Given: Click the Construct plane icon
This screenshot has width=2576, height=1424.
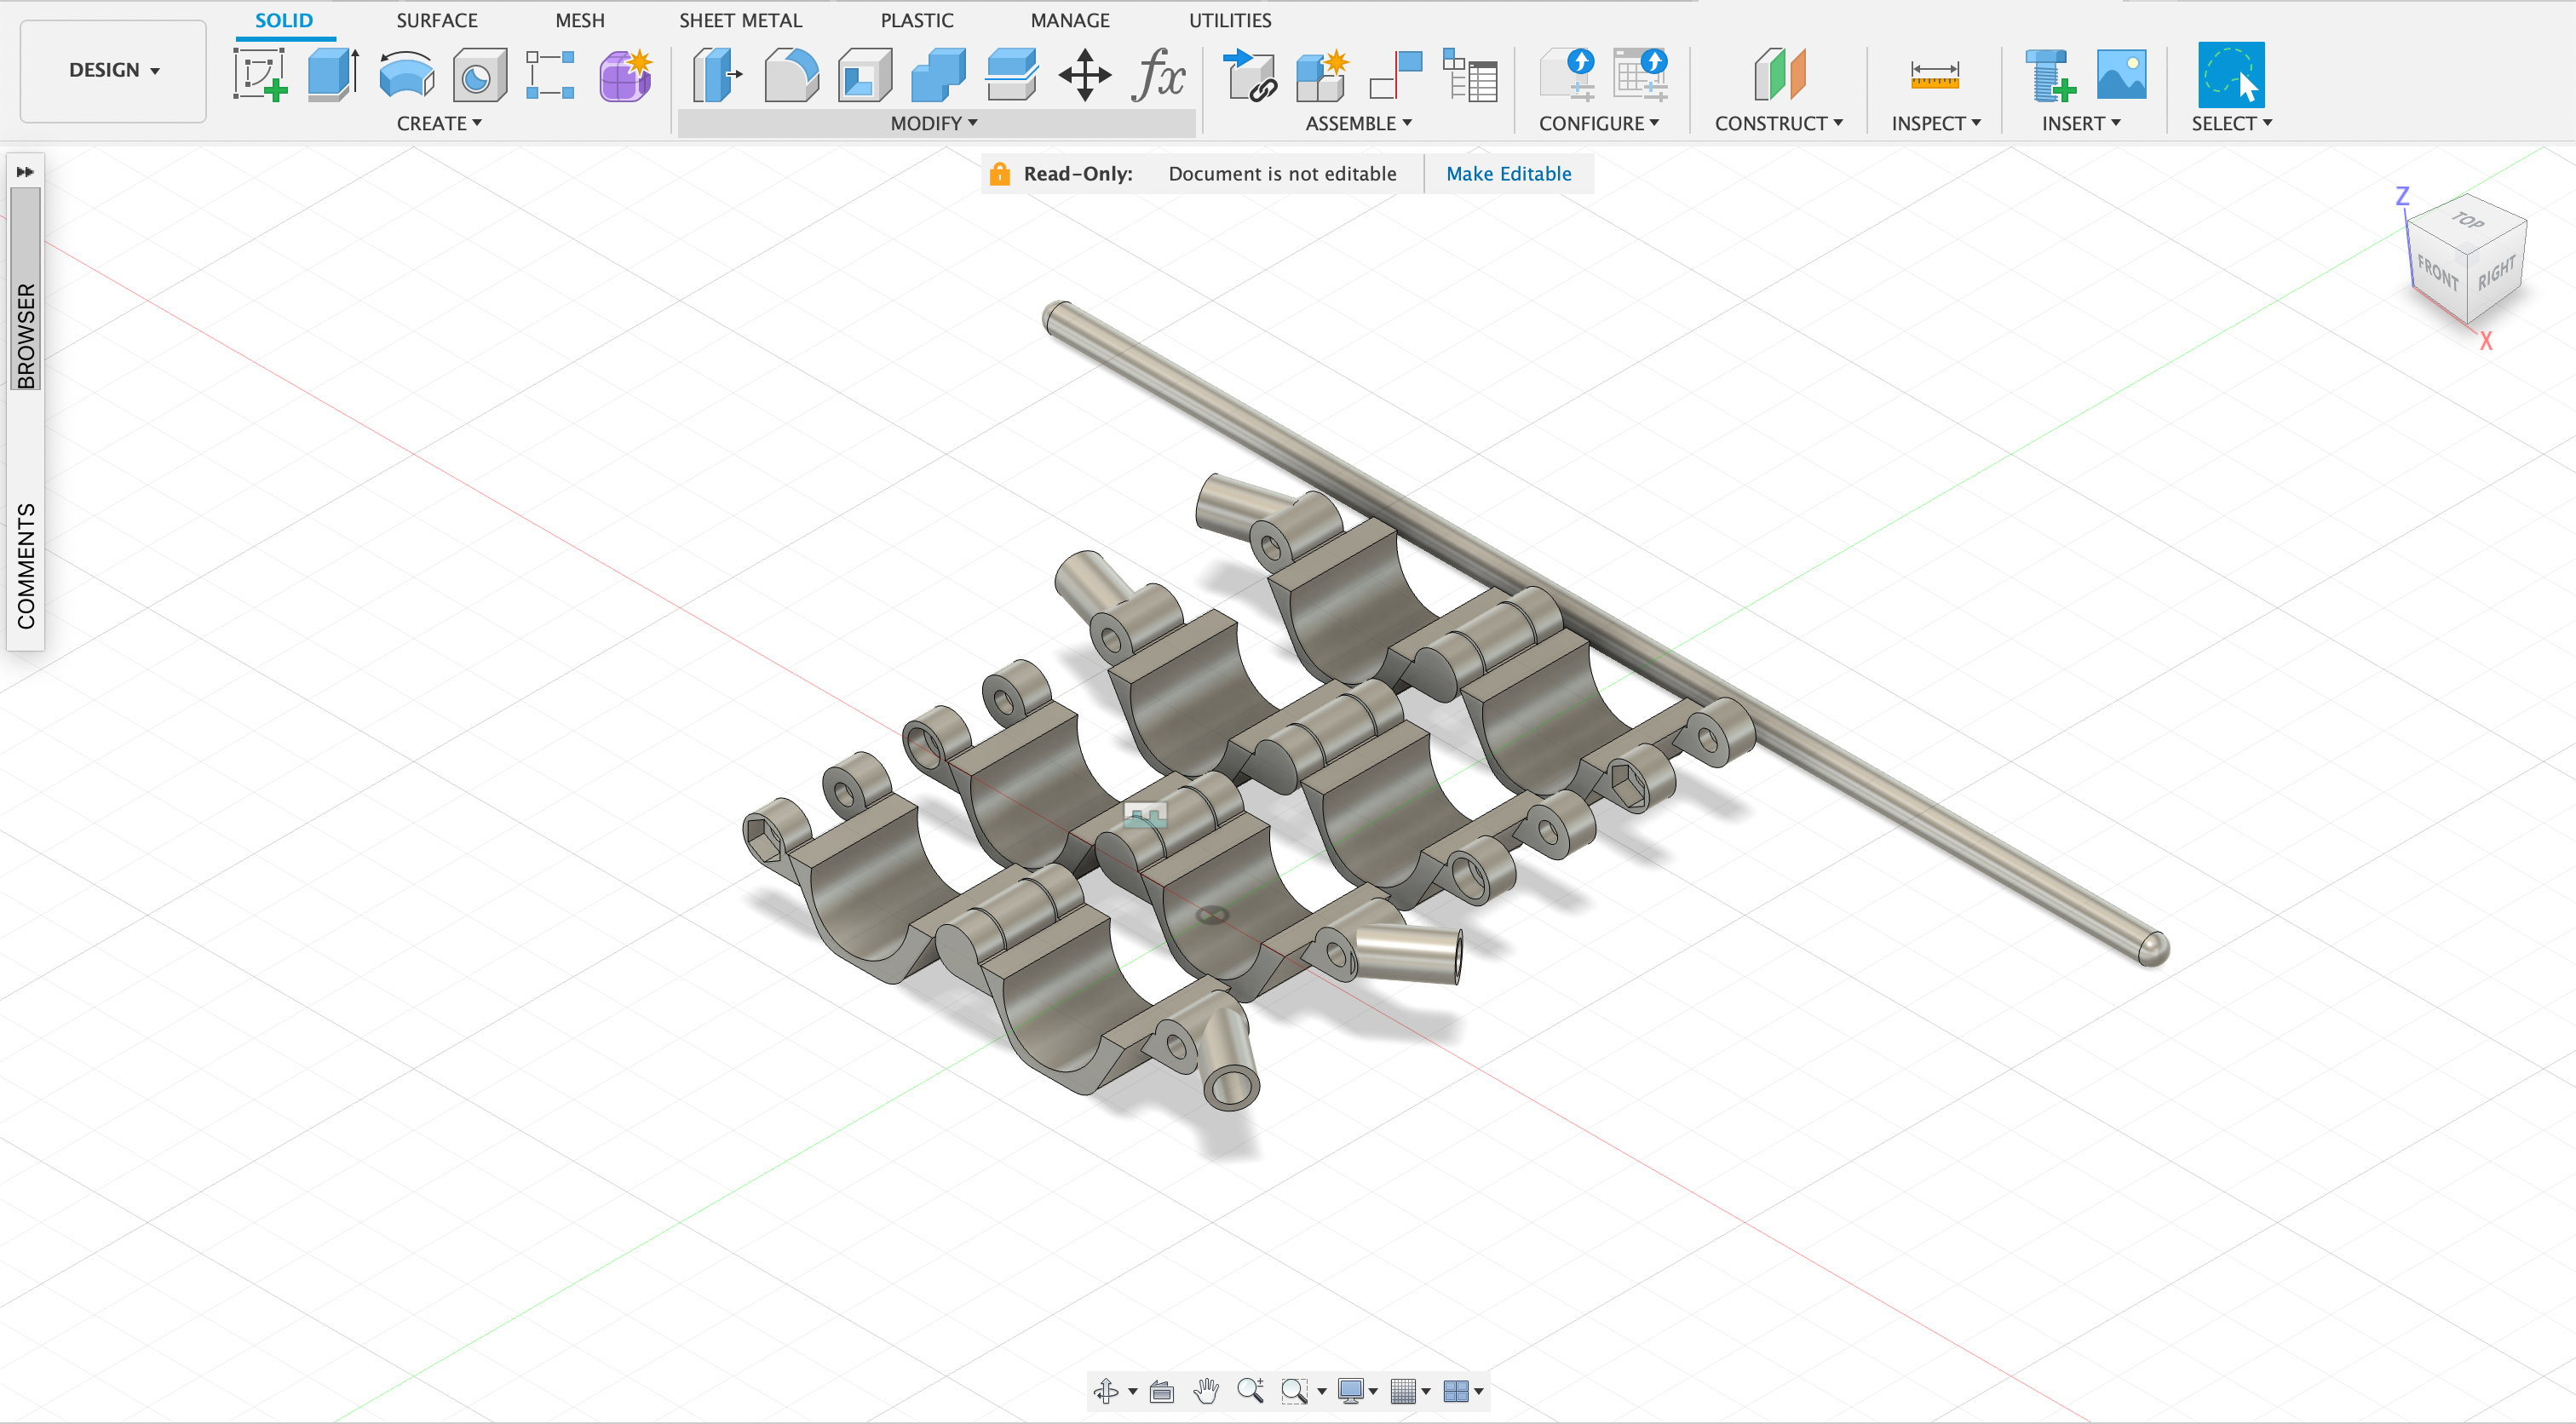Looking at the screenshot, I should tap(1779, 75).
